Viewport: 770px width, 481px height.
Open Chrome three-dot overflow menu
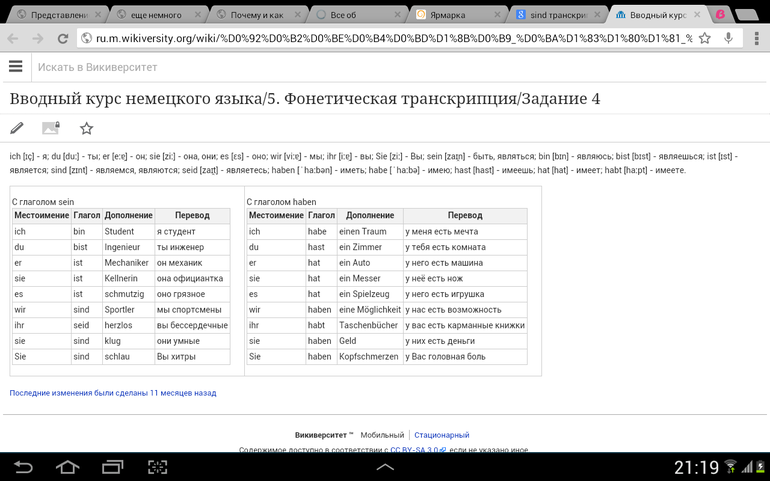pos(757,38)
